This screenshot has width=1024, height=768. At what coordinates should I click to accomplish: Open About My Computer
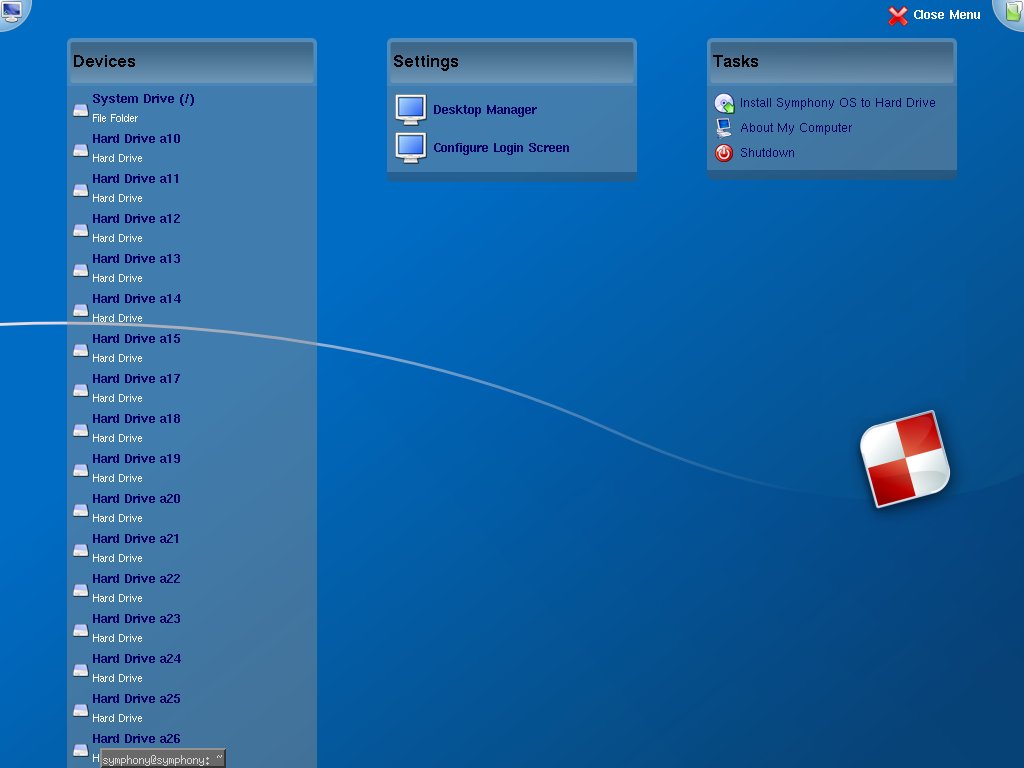pos(795,127)
